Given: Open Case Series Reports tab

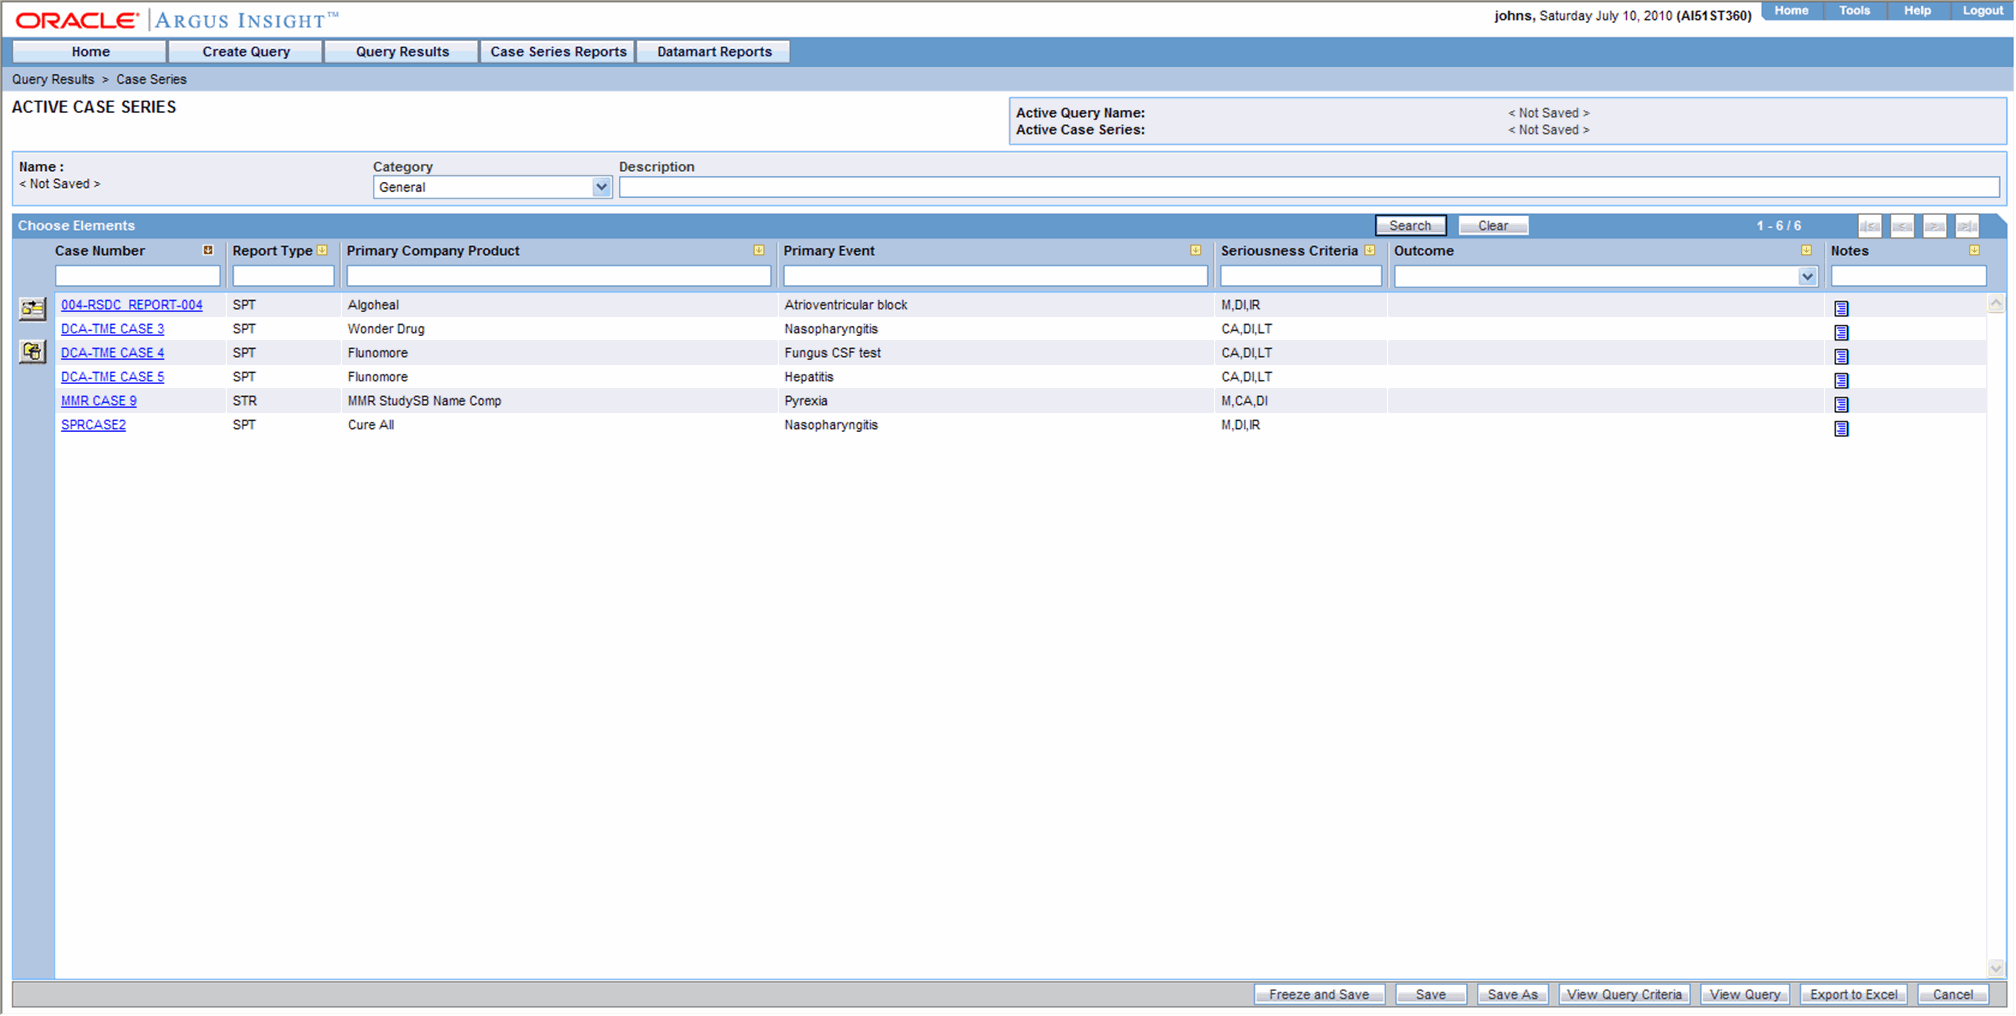Looking at the screenshot, I should click(x=558, y=52).
